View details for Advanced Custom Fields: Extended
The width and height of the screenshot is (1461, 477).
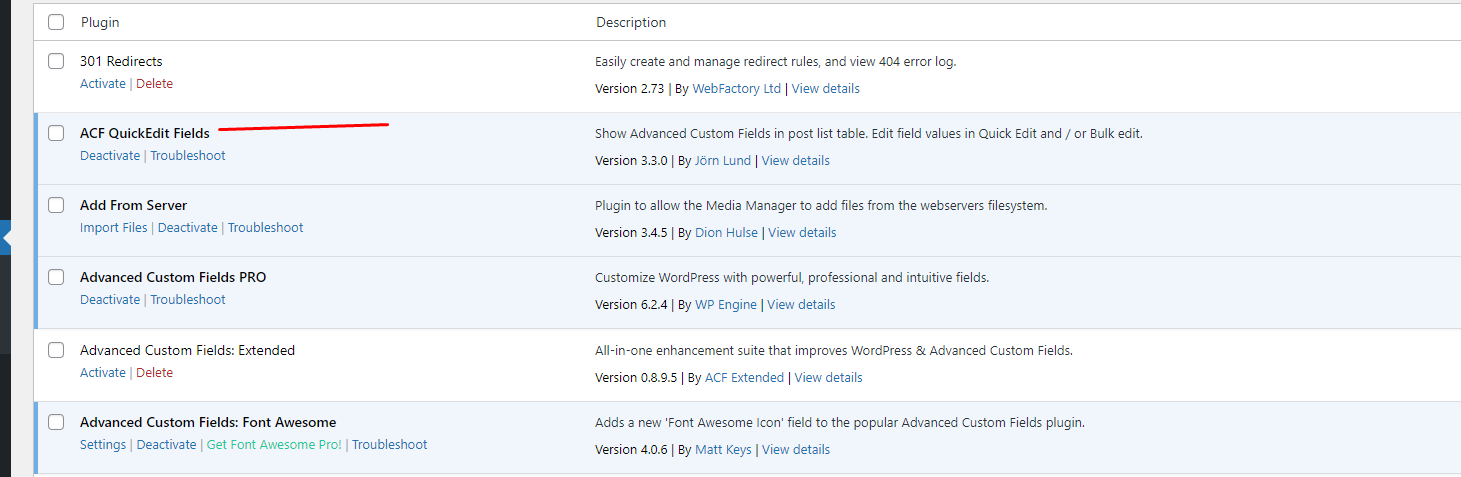pyautogui.click(x=829, y=378)
